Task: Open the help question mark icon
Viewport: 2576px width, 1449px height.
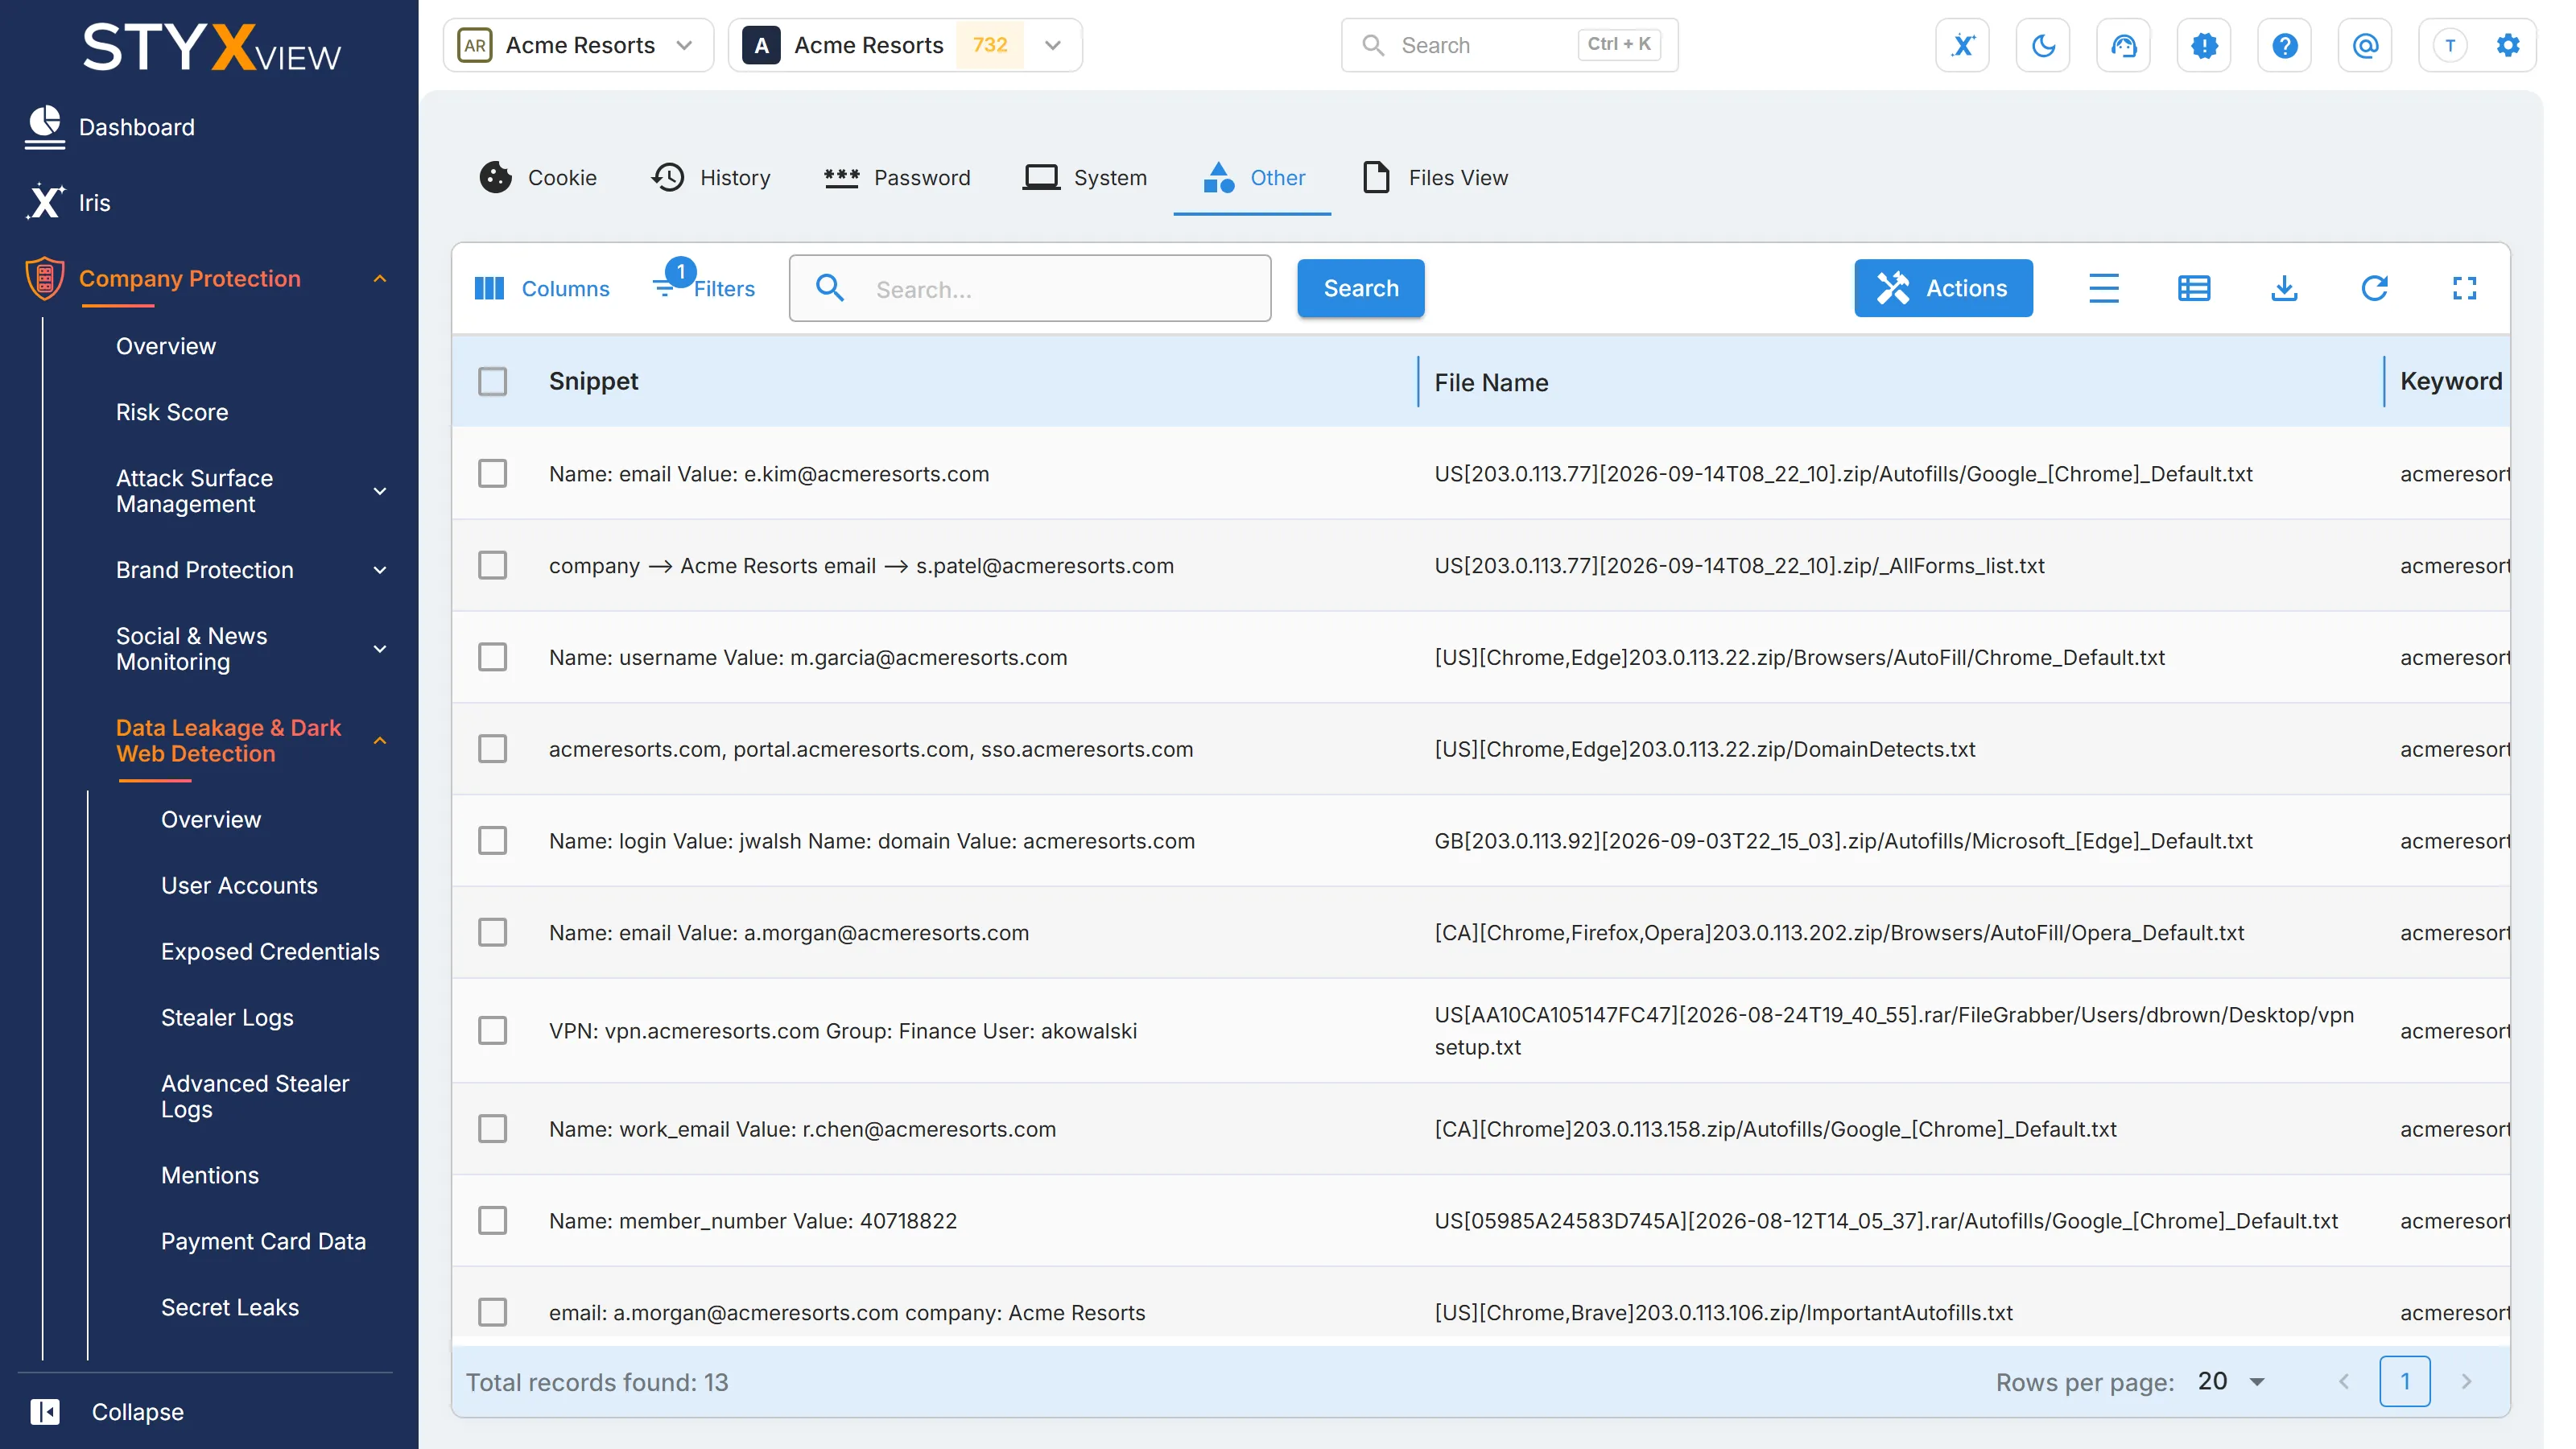Action: [x=2284, y=45]
